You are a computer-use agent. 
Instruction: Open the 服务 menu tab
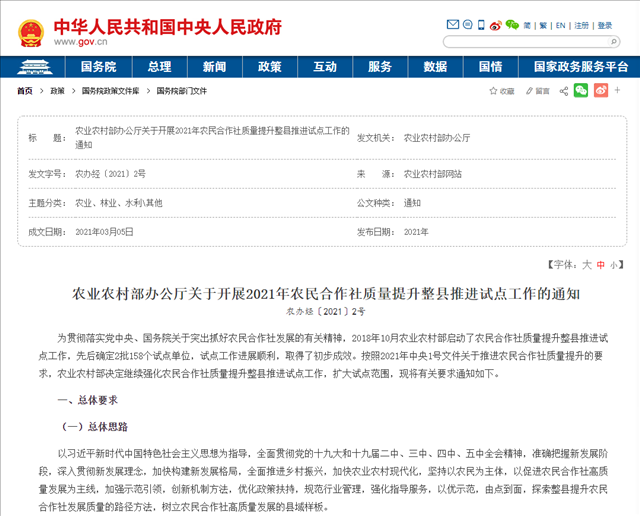click(x=380, y=67)
